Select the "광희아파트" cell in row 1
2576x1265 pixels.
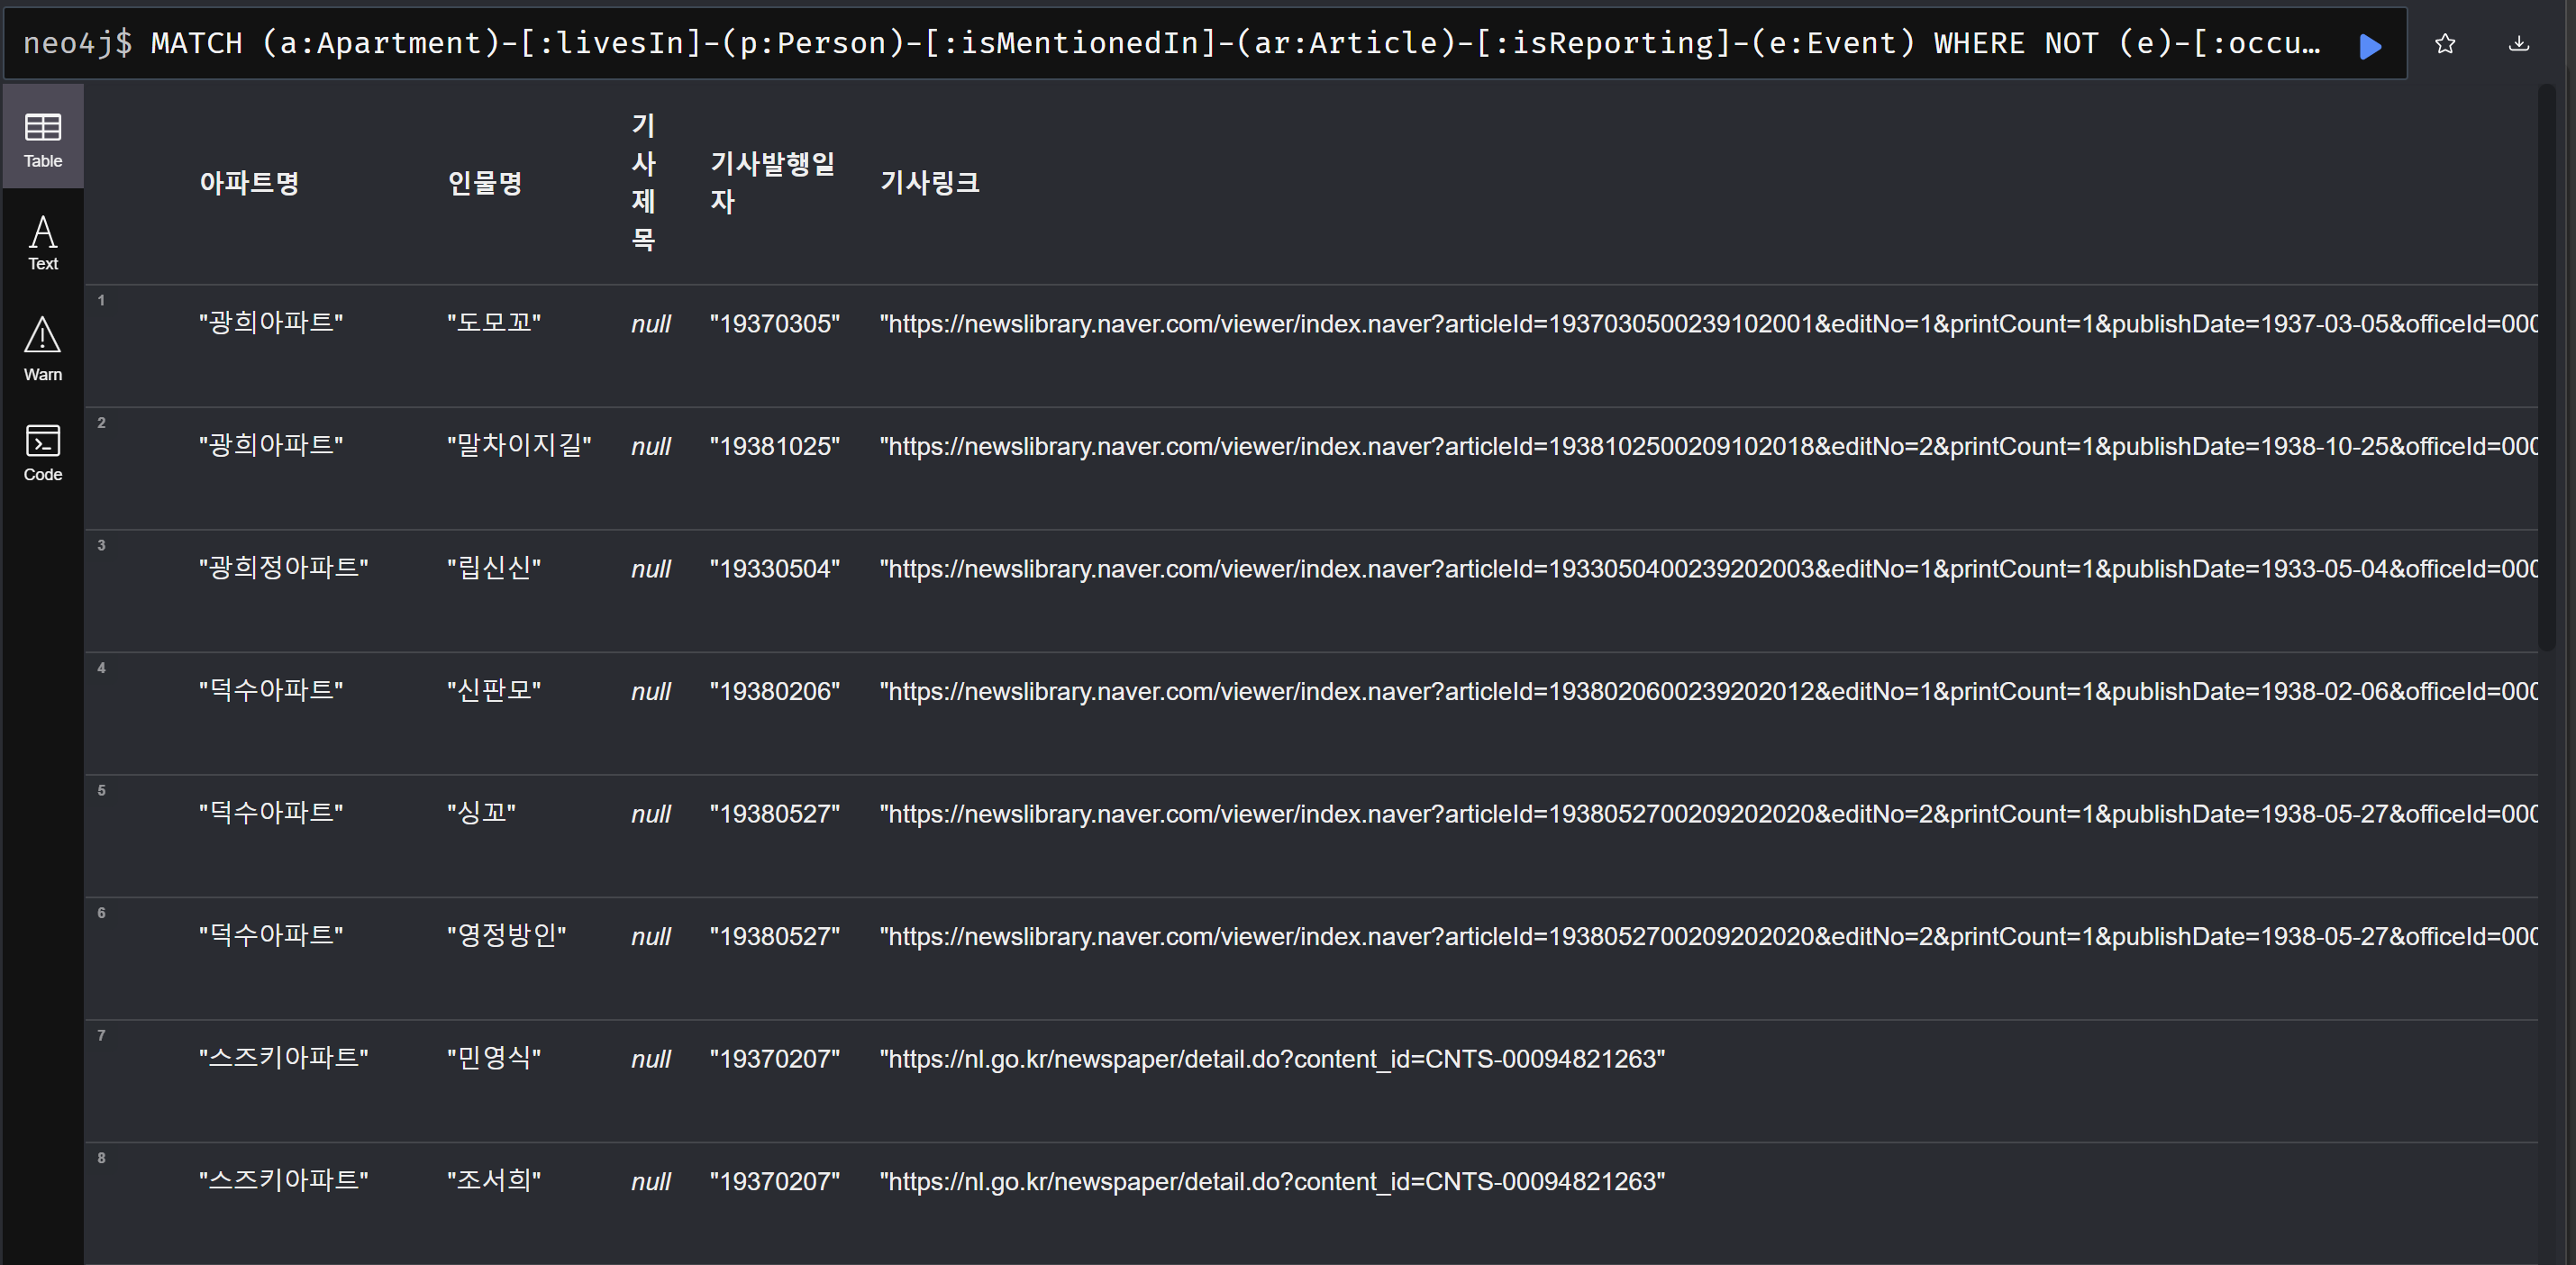click(x=271, y=322)
